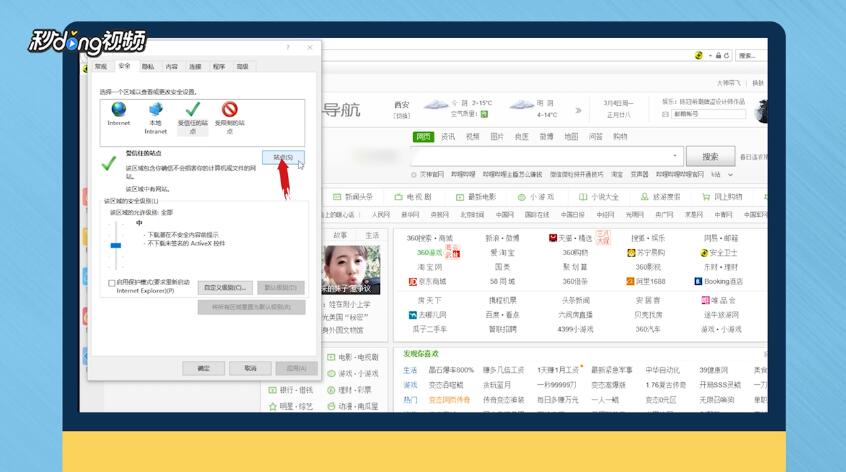Select the 问答 search tab
Image resolution: width=846 pixels, height=472 pixels.
[596, 136]
